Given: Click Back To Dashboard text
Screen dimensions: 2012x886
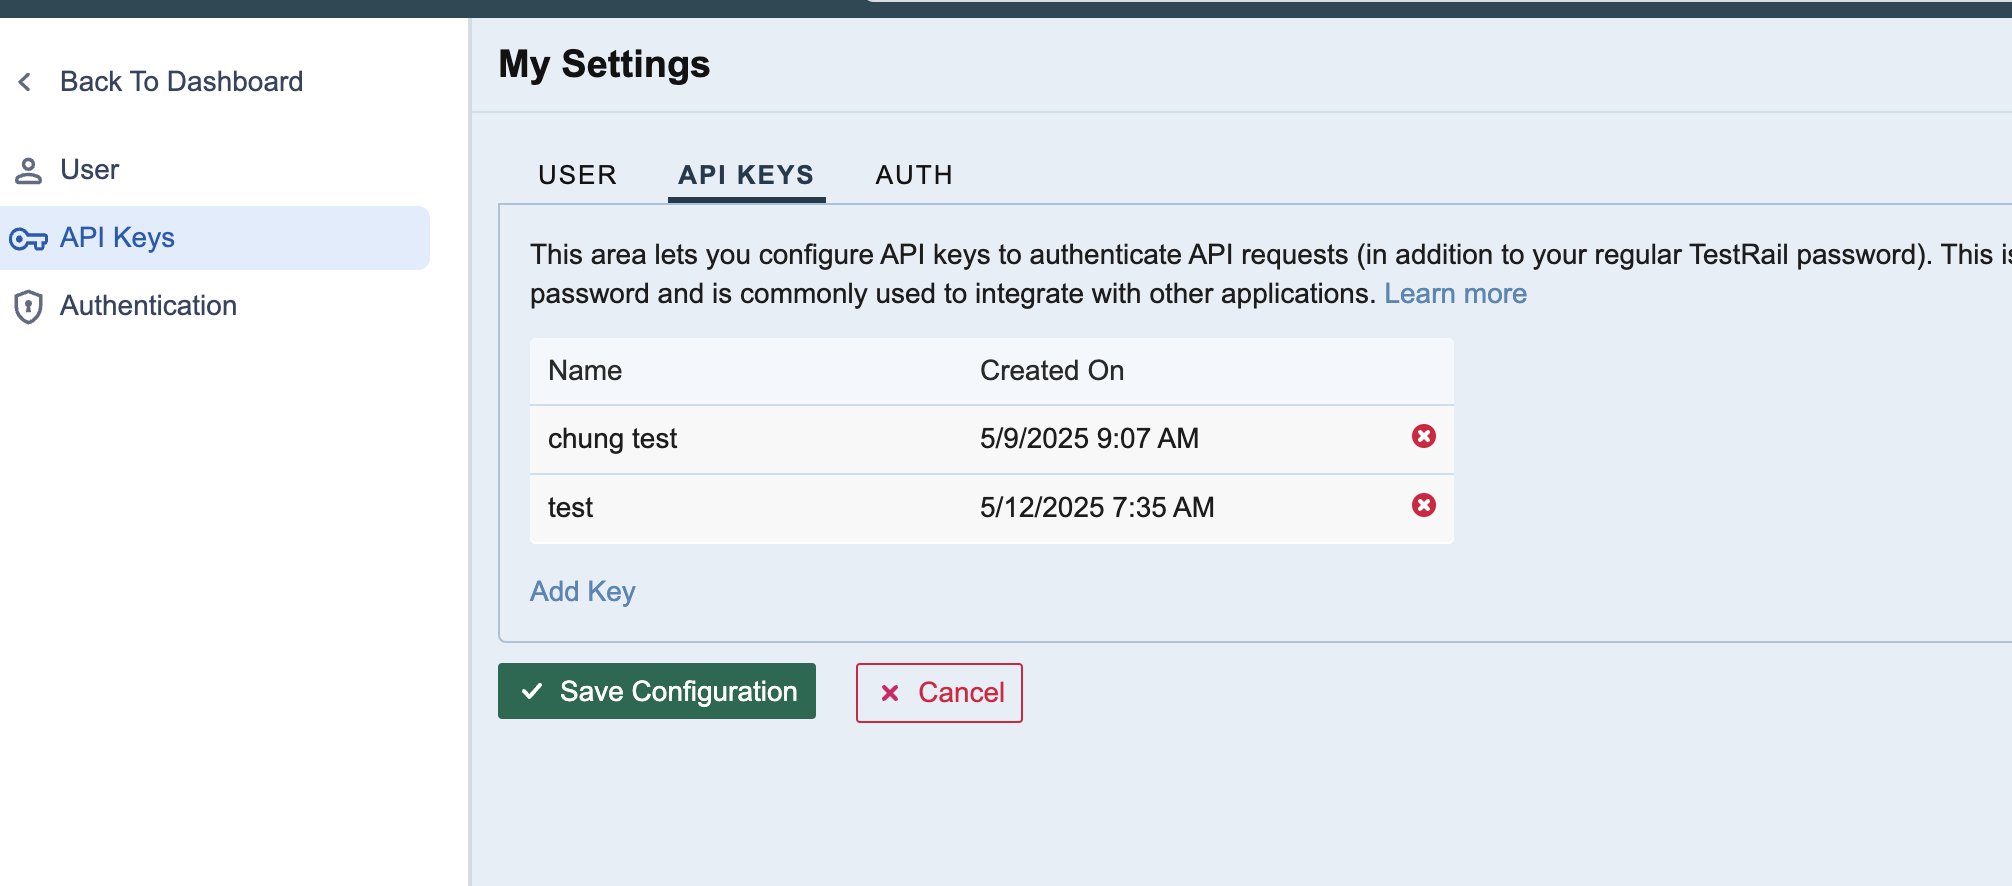Looking at the screenshot, I should point(181,82).
